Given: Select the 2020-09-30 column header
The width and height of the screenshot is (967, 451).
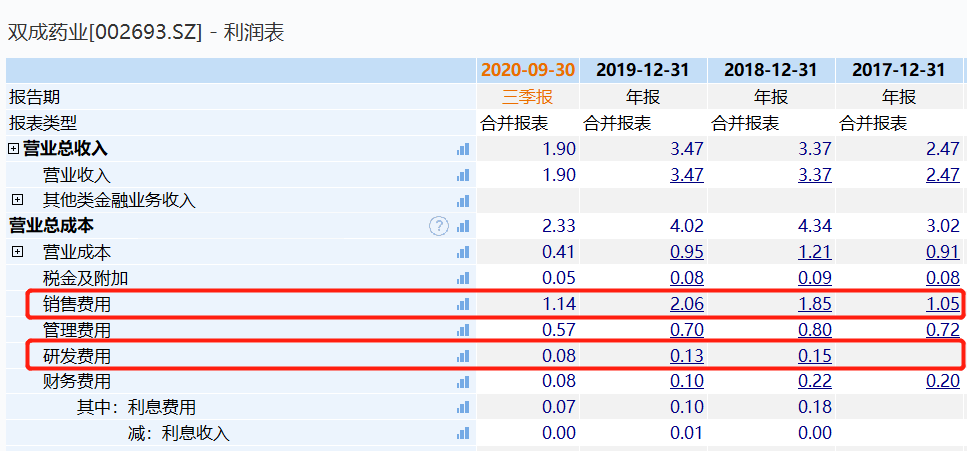Looking at the screenshot, I should [x=528, y=70].
